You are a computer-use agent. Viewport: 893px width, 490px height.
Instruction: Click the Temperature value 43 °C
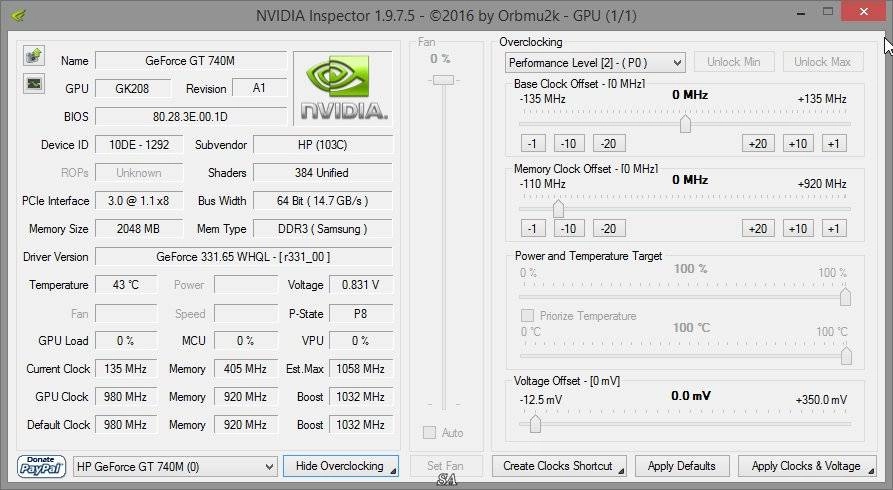[126, 284]
